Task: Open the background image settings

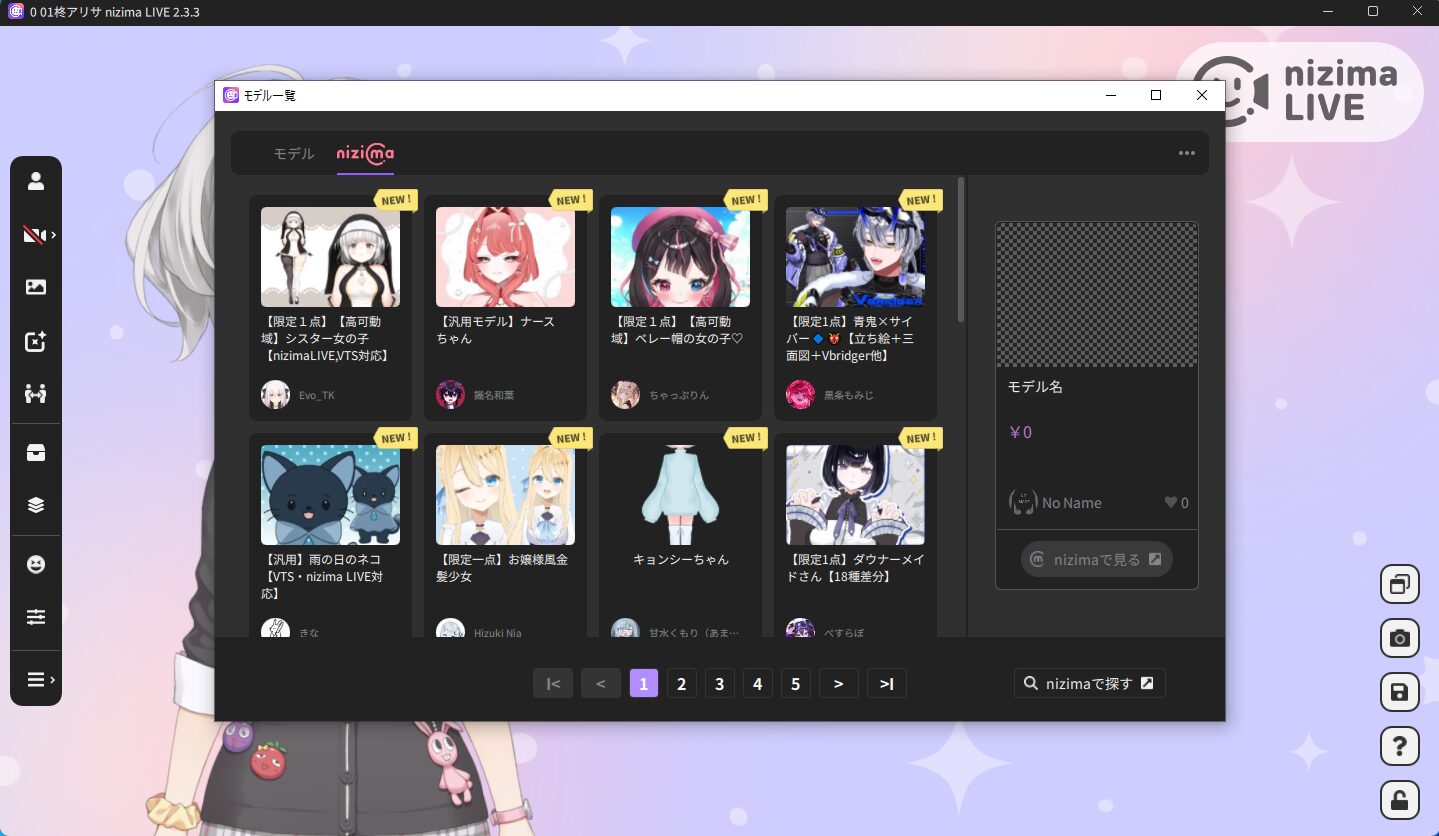Action: [36, 287]
